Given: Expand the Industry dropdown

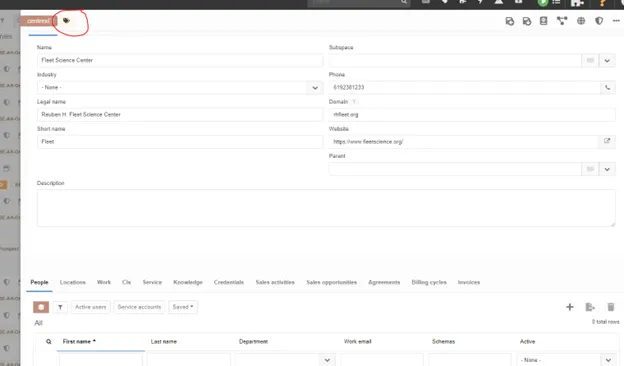Looking at the screenshot, I should tap(315, 88).
